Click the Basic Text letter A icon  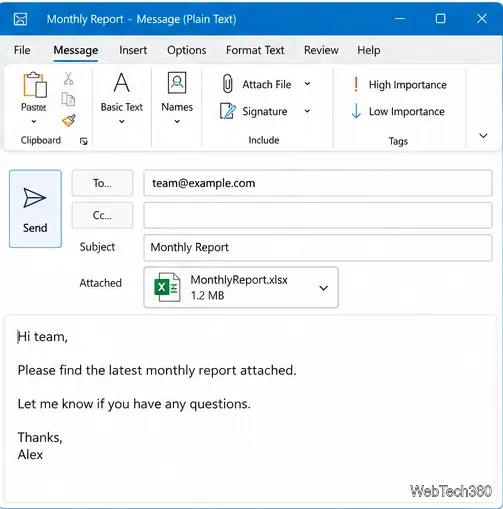[122, 82]
